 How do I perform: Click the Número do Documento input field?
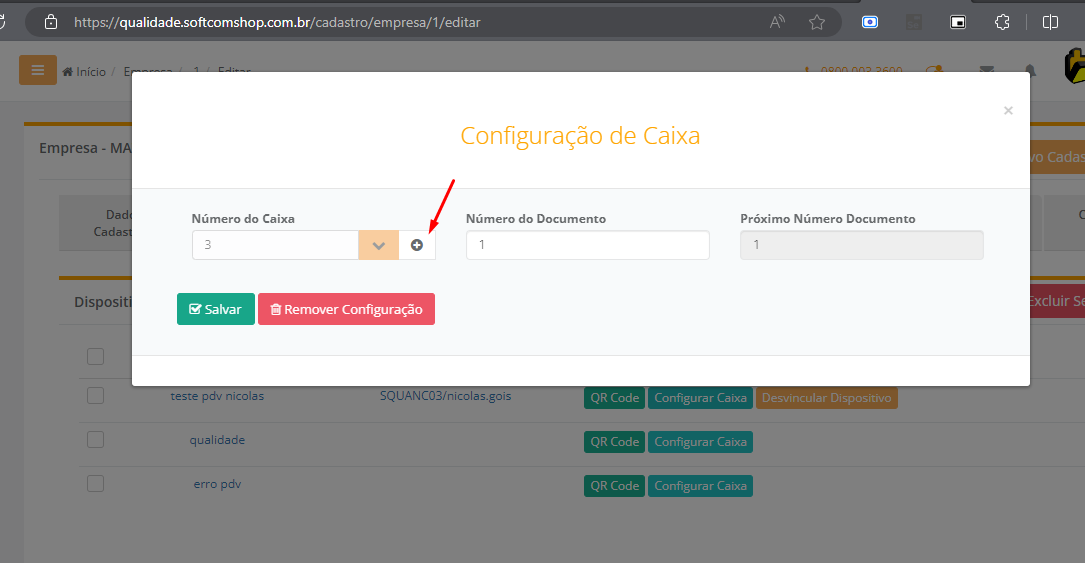coord(587,245)
